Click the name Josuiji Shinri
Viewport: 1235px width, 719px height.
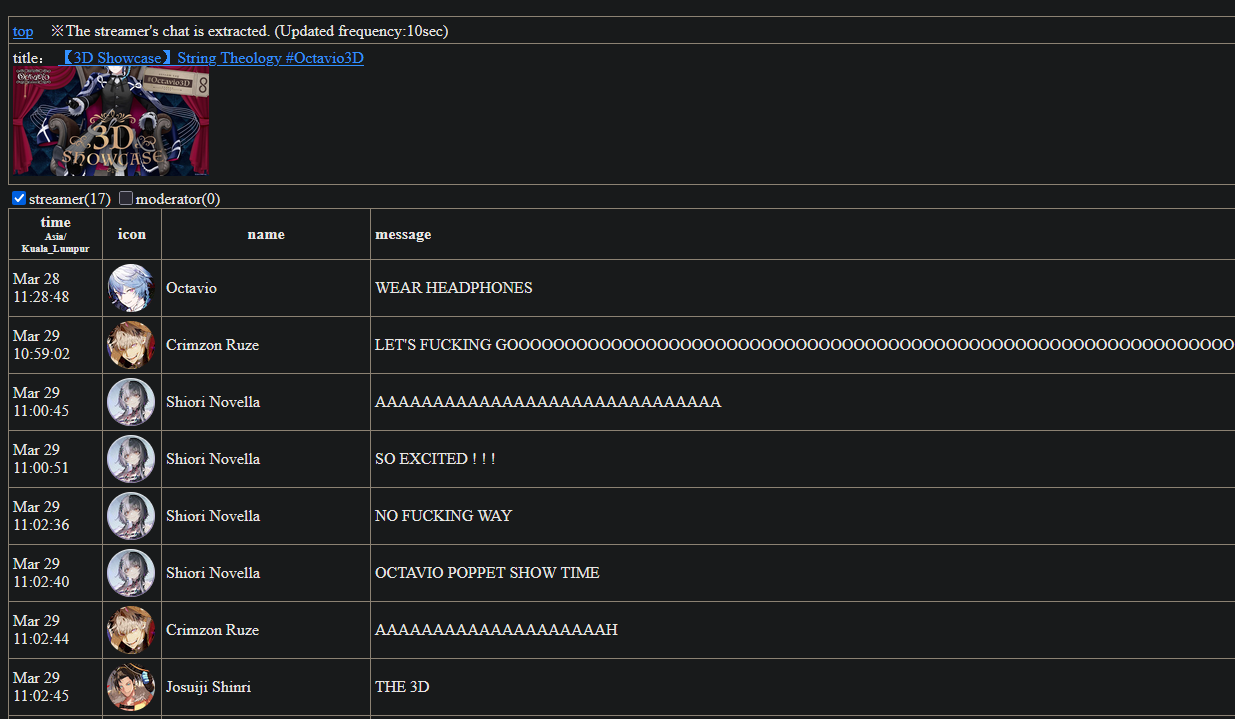point(208,687)
